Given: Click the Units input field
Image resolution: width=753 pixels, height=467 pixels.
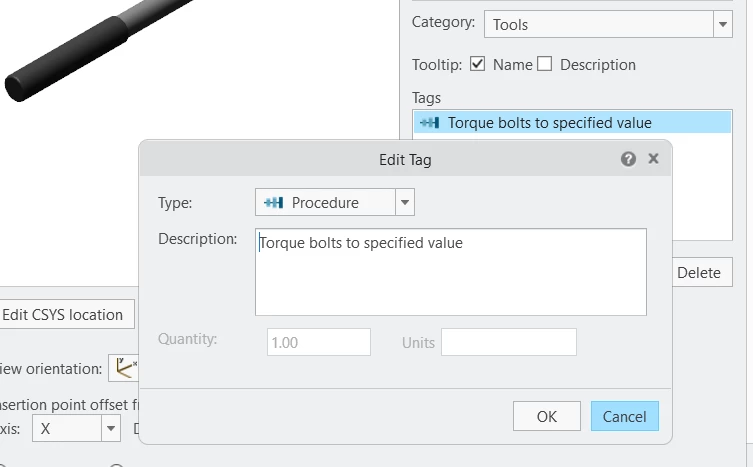Looking at the screenshot, I should click(508, 342).
